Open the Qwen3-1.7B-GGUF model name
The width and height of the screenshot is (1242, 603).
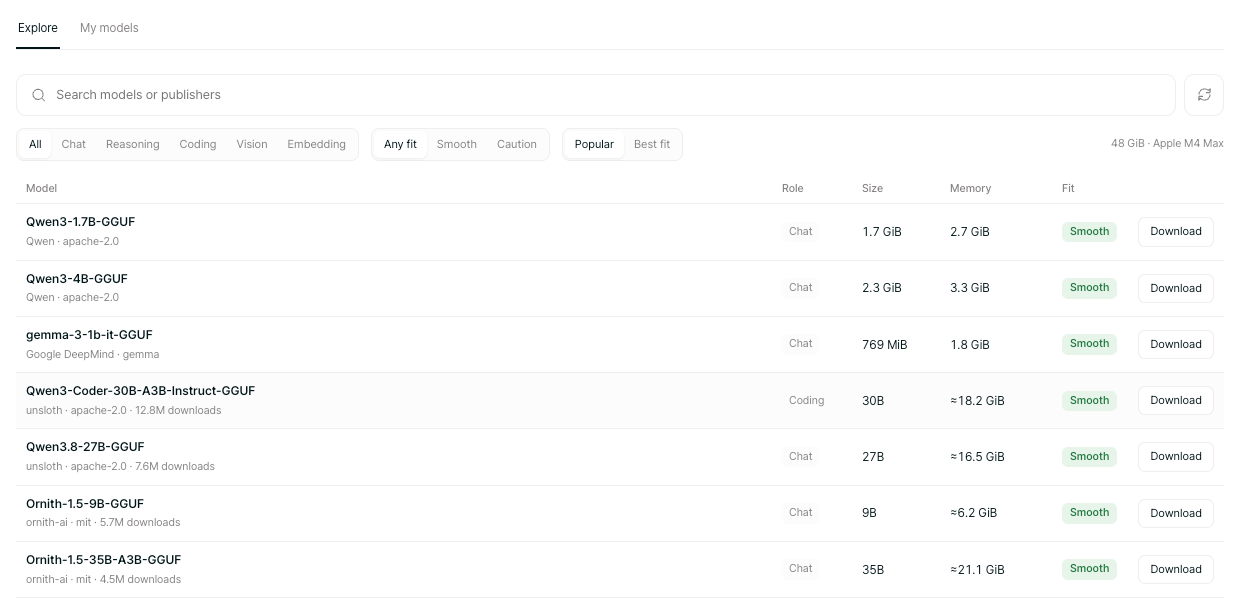tap(80, 222)
